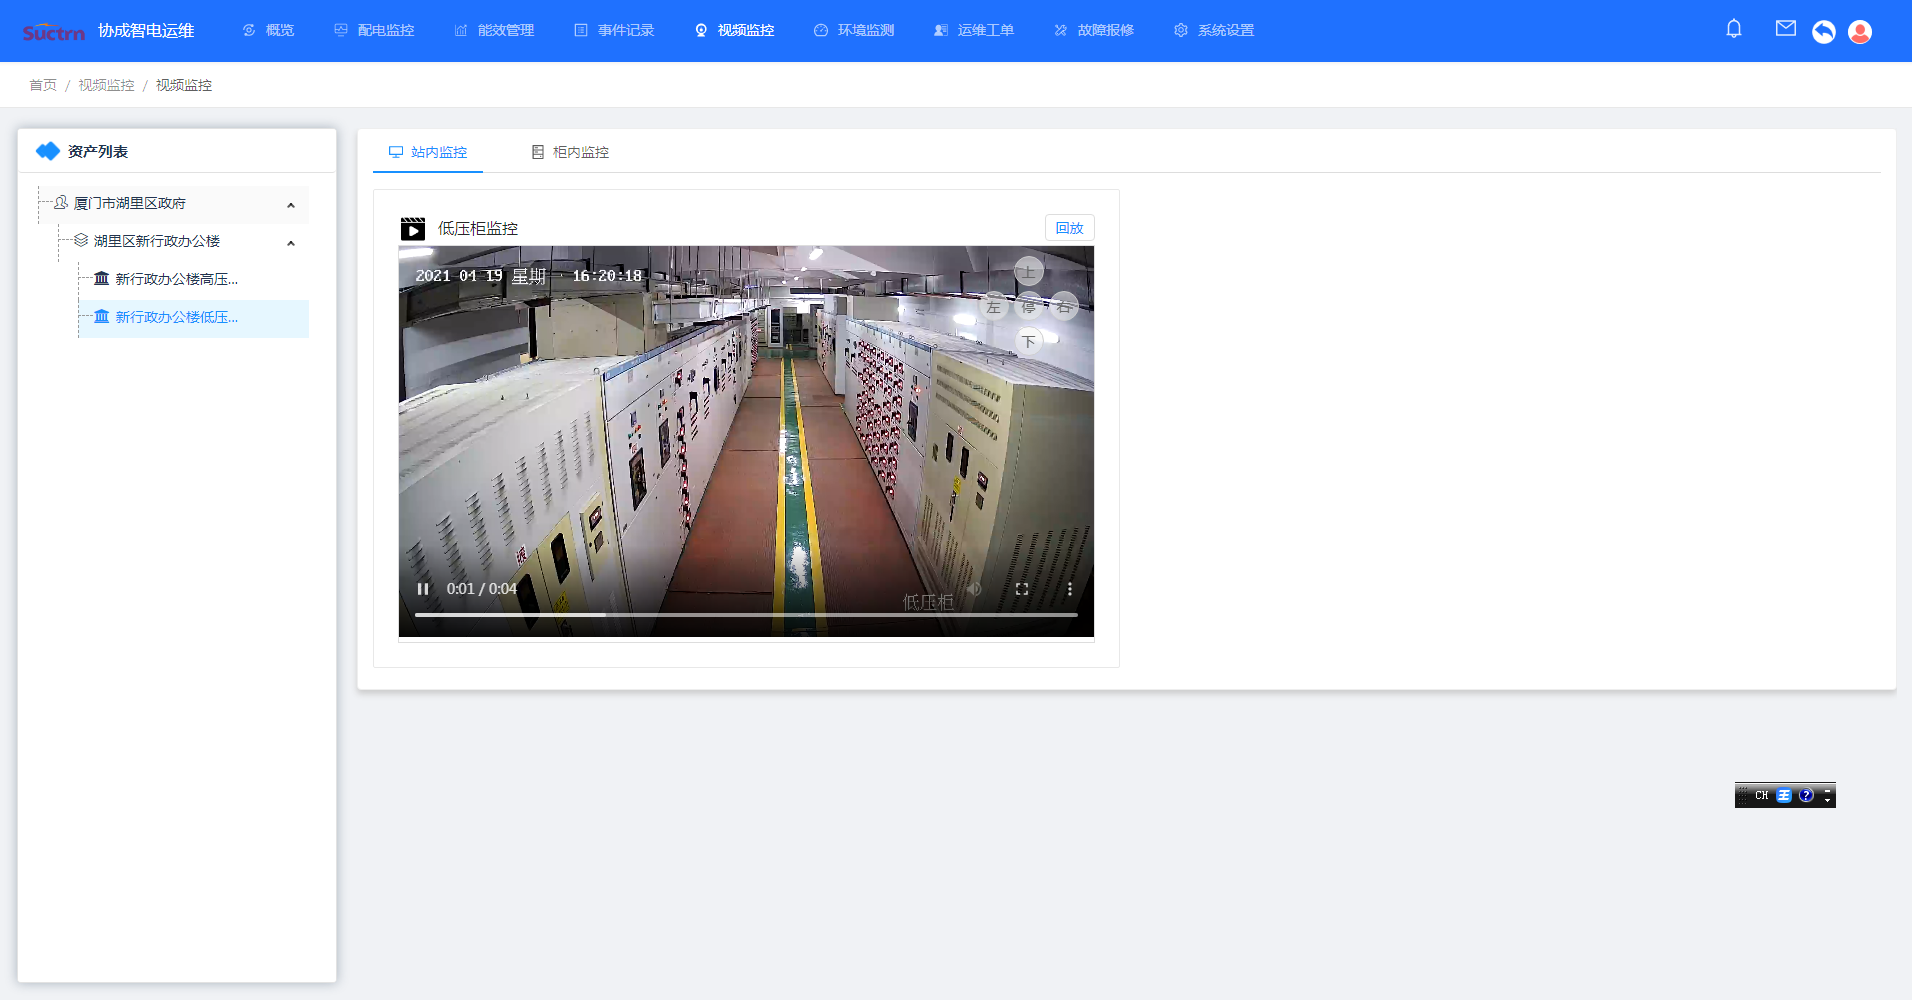The image size is (1912, 1000).
Task: Click the CH input language indicator
Action: point(1762,796)
